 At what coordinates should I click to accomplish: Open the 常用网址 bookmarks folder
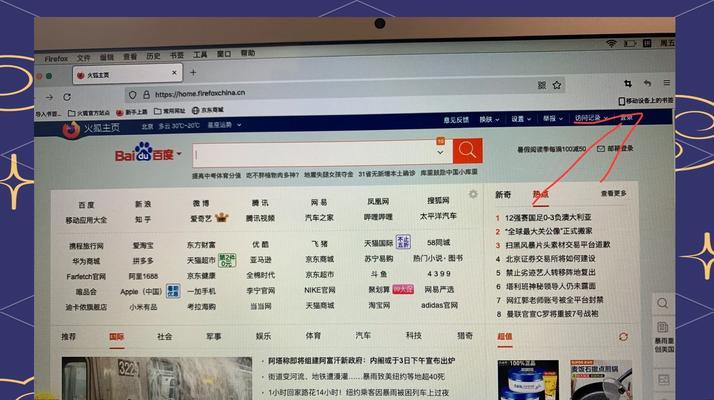pyautogui.click(x=170, y=111)
